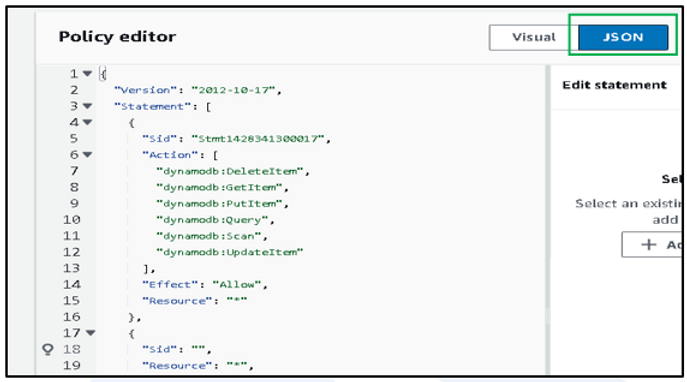Viewport: 687px width, 382px height.
Task: Collapse the Statement array on line 3
Action: pos(88,106)
